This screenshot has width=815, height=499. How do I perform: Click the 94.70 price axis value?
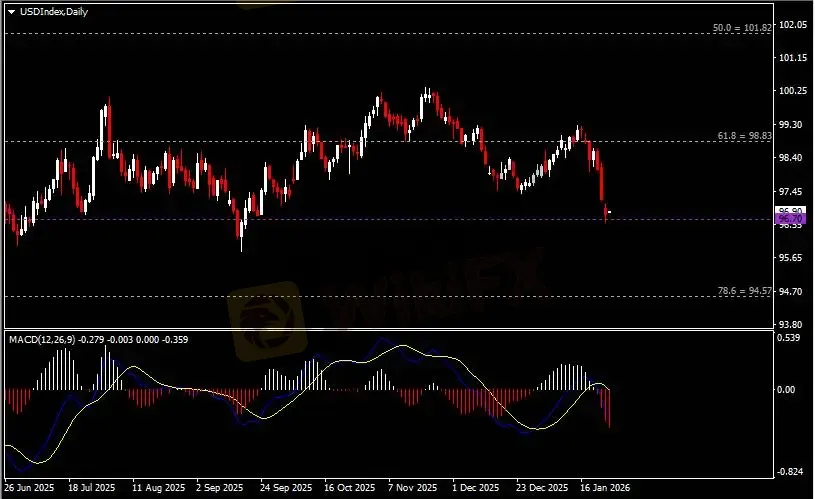(791, 291)
